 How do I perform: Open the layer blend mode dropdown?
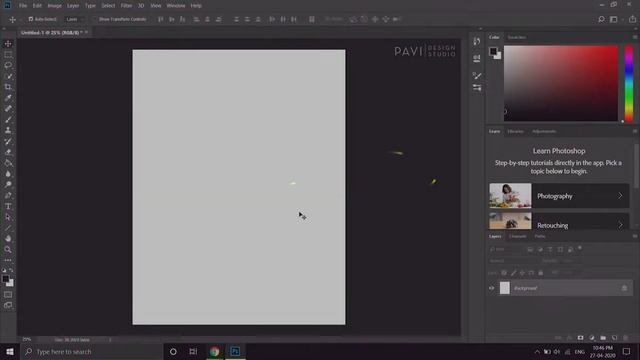coord(513,261)
